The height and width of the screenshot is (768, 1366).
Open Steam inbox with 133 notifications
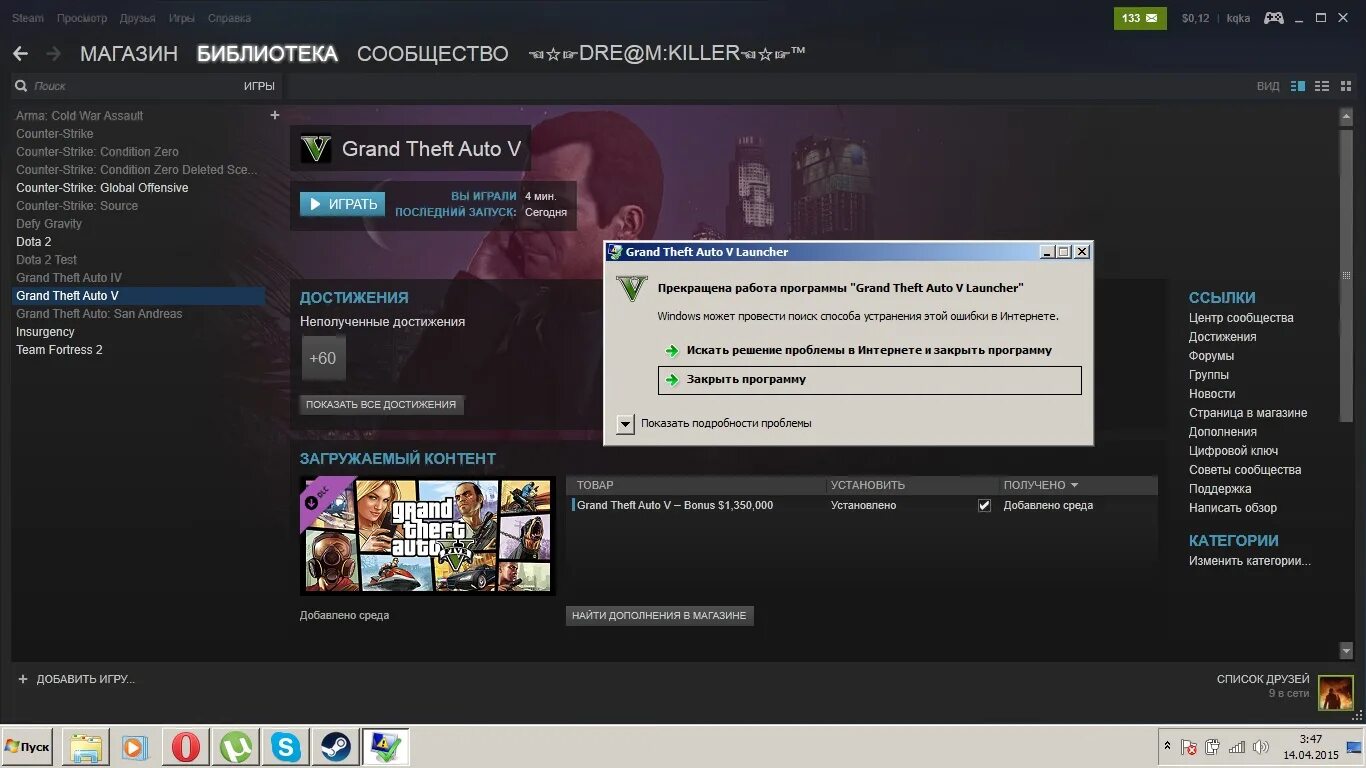click(1140, 18)
